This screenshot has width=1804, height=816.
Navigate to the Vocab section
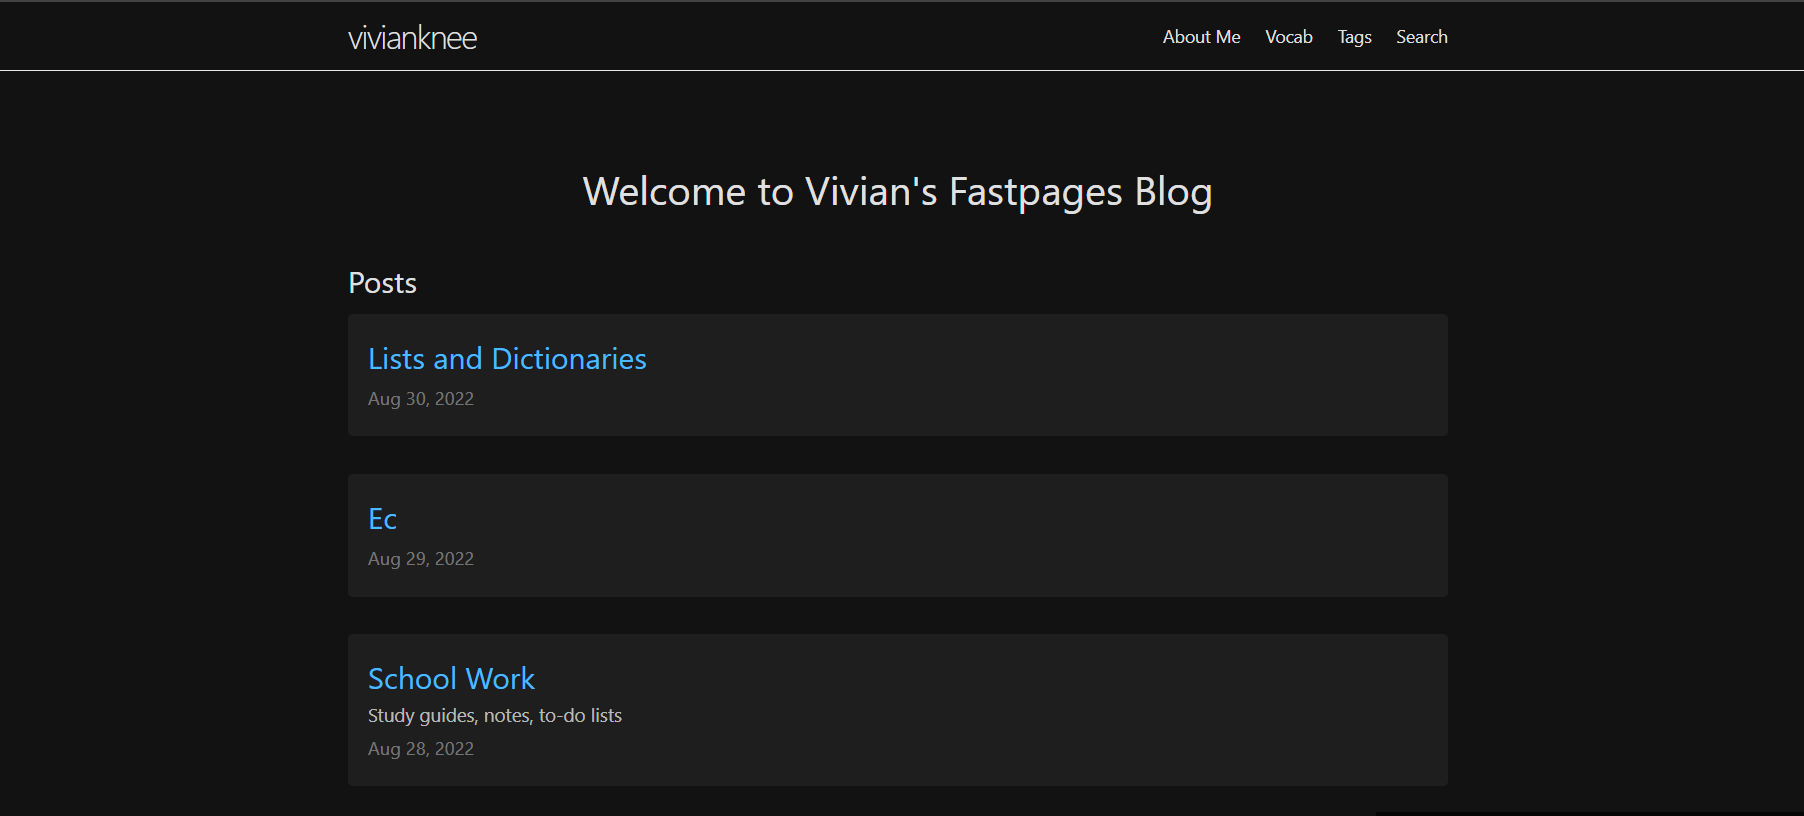point(1289,36)
